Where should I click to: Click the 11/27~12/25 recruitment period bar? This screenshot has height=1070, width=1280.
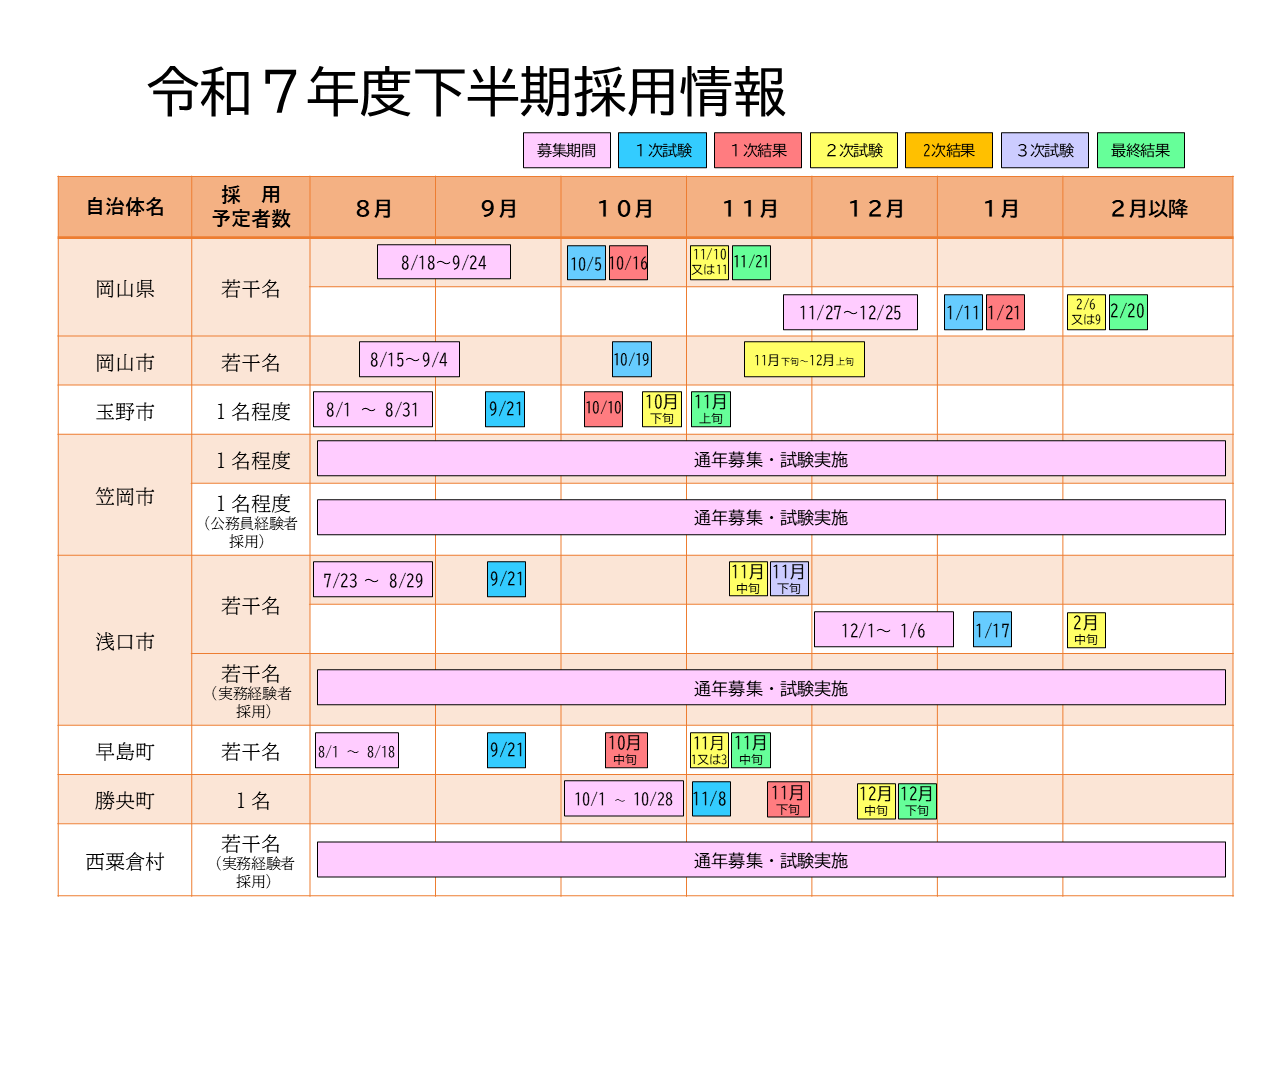click(850, 312)
